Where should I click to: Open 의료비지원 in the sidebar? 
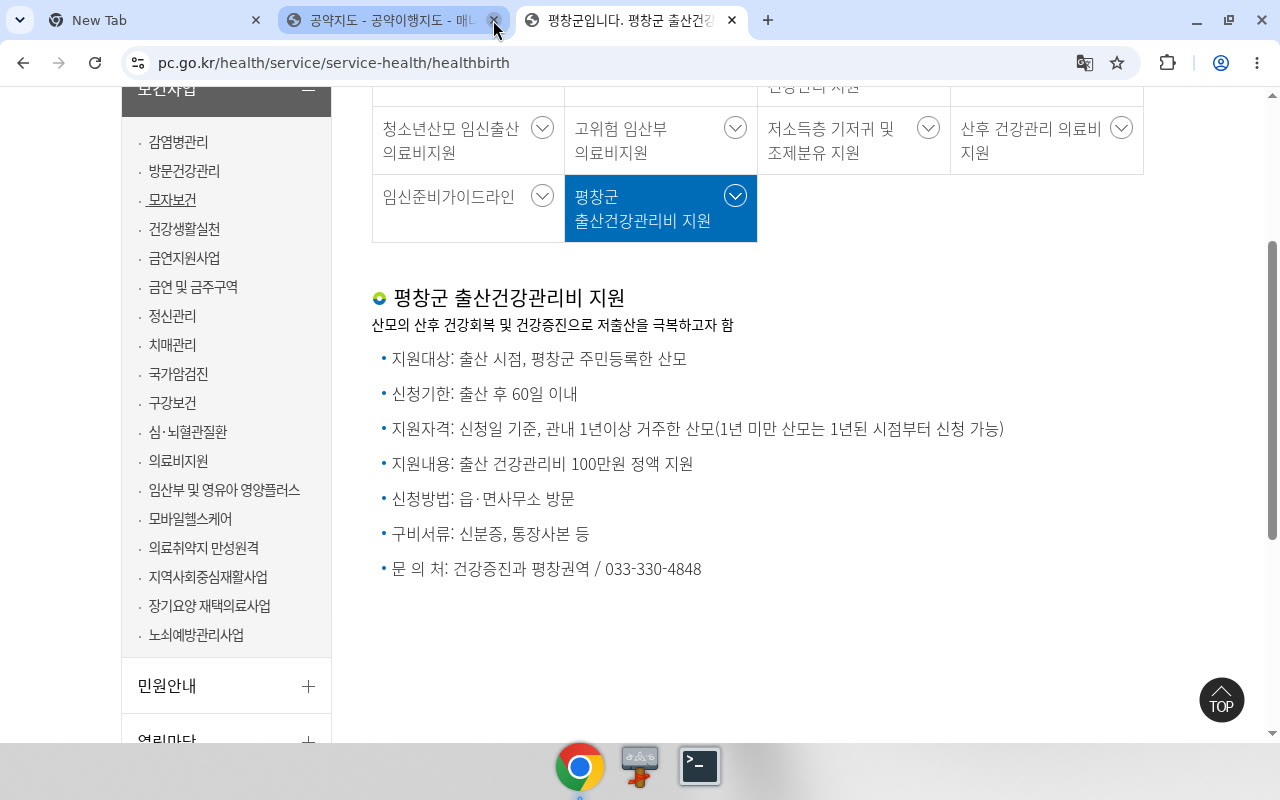[x=178, y=461]
